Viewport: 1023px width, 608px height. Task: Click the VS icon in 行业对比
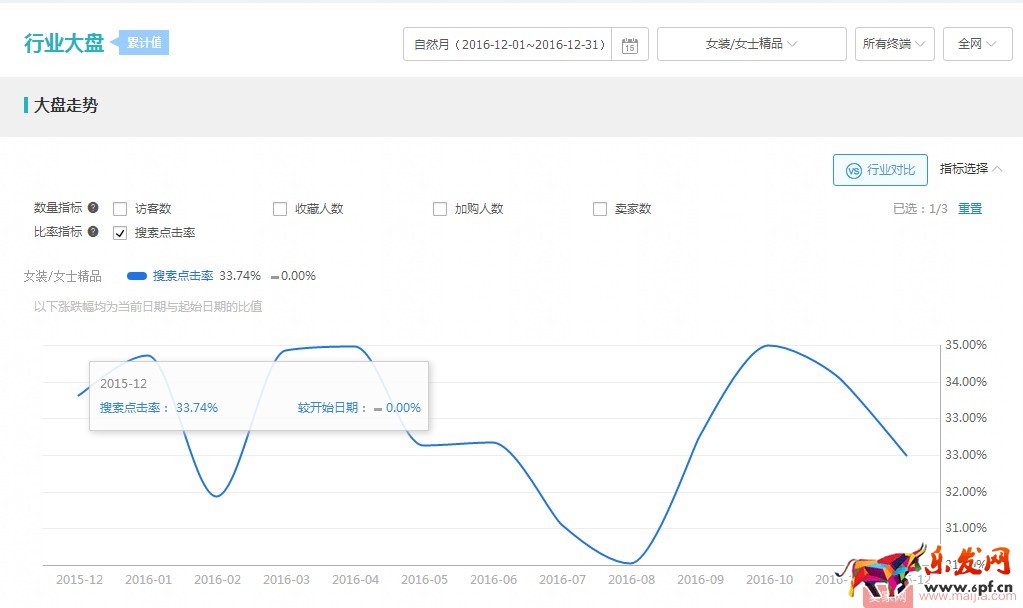(x=853, y=170)
